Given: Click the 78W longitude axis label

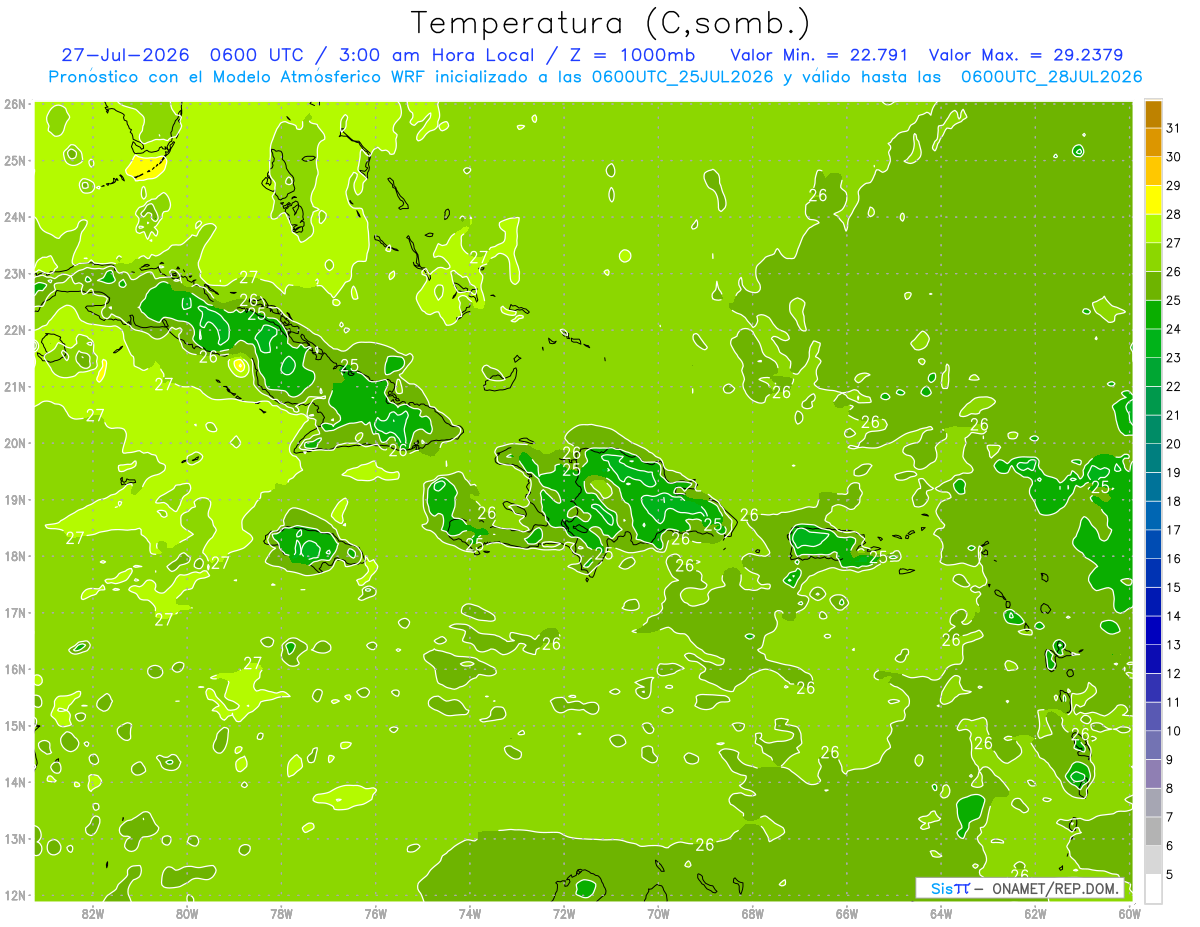Looking at the screenshot, I should pyautogui.click(x=281, y=913).
